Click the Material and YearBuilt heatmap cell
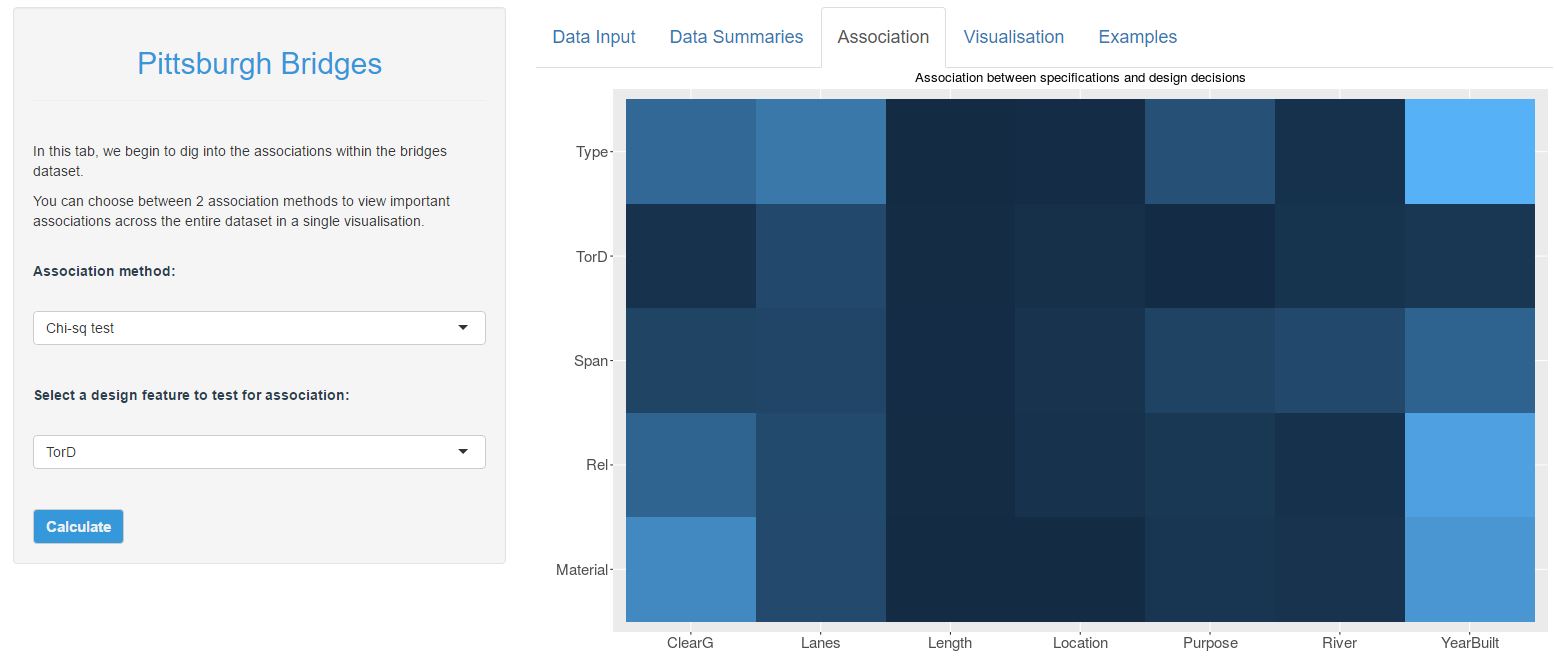Viewport: 1557px width, 660px height. click(1469, 569)
